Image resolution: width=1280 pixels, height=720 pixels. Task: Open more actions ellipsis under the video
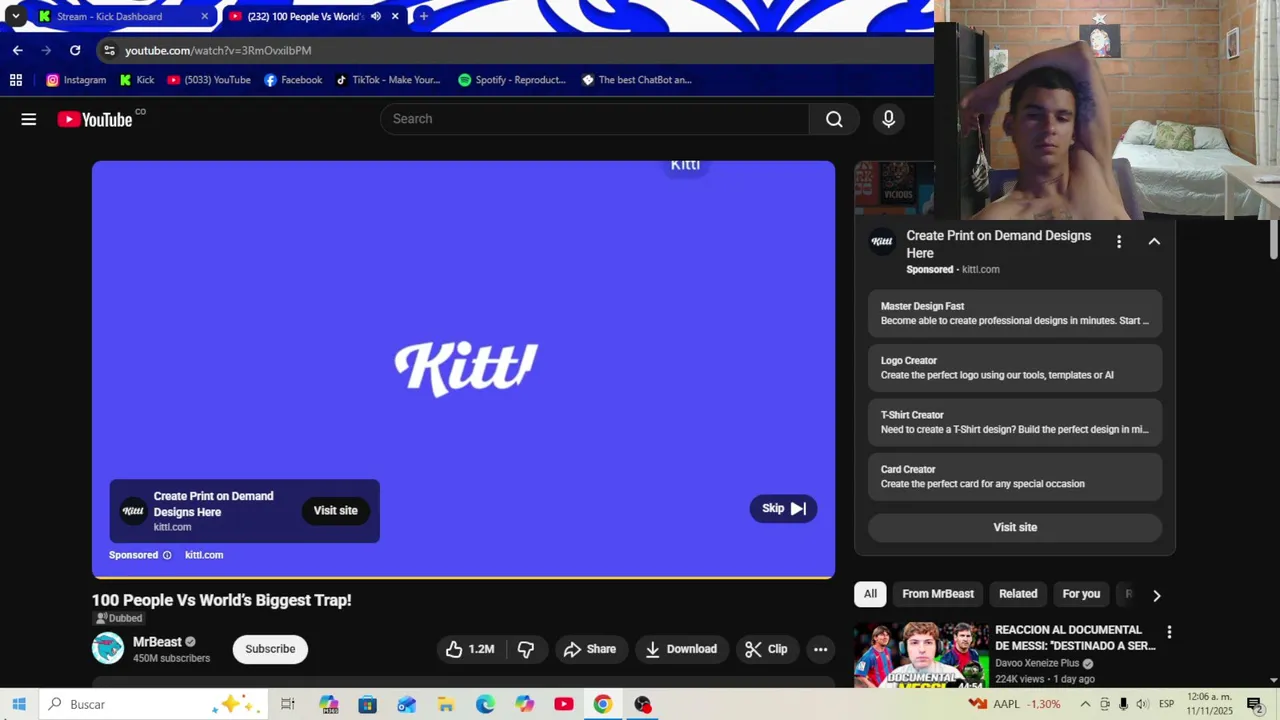(x=820, y=649)
